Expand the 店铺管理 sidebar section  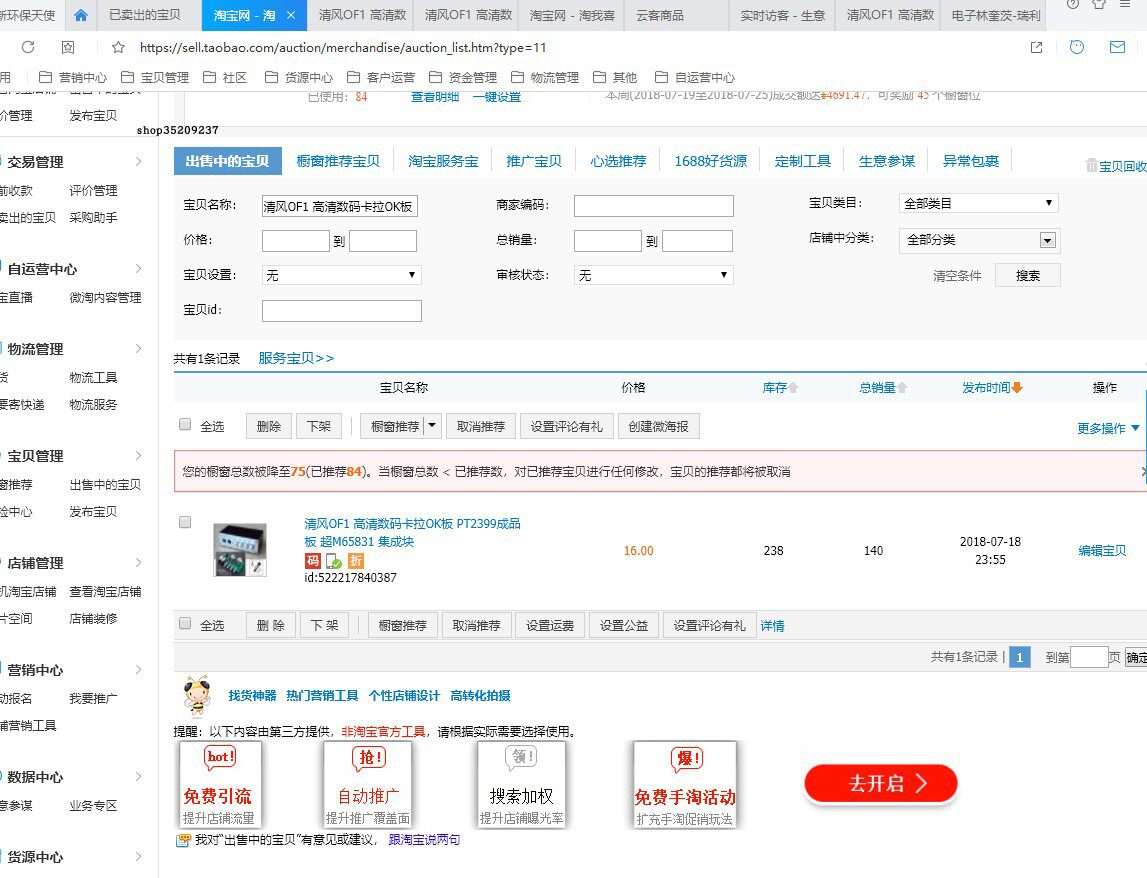(138, 563)
